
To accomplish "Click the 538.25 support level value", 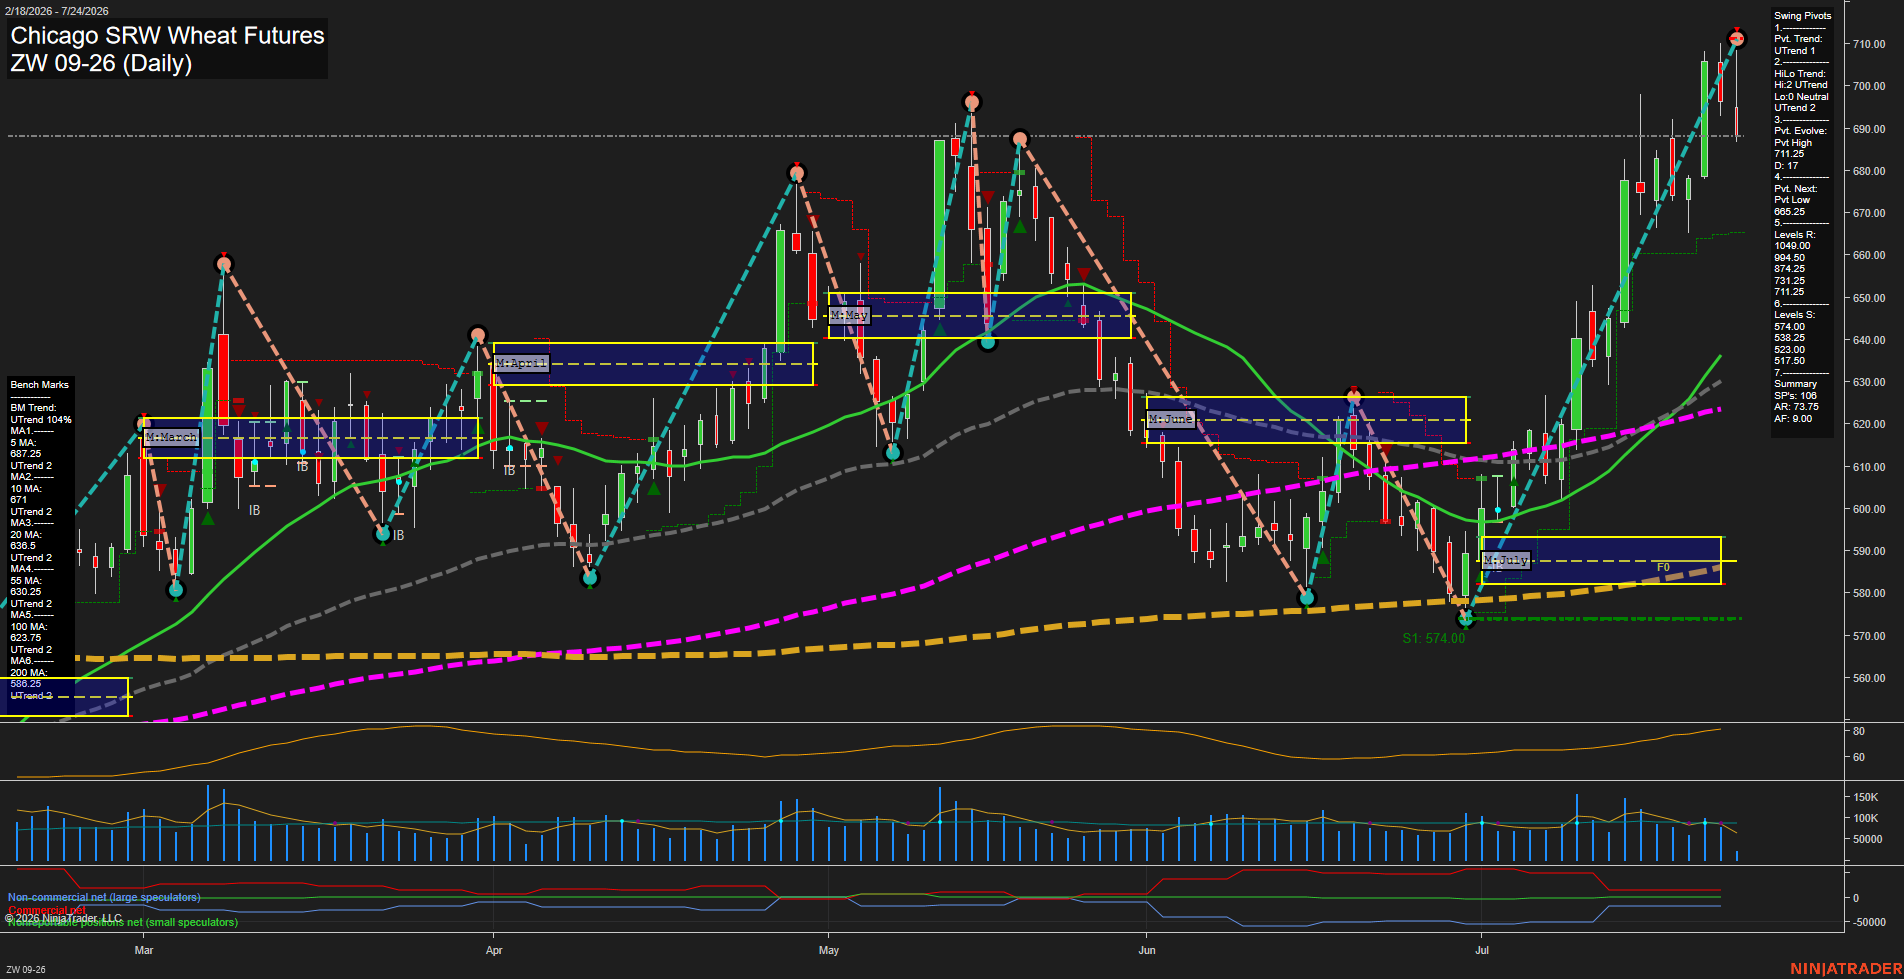I will [1790, 338].
